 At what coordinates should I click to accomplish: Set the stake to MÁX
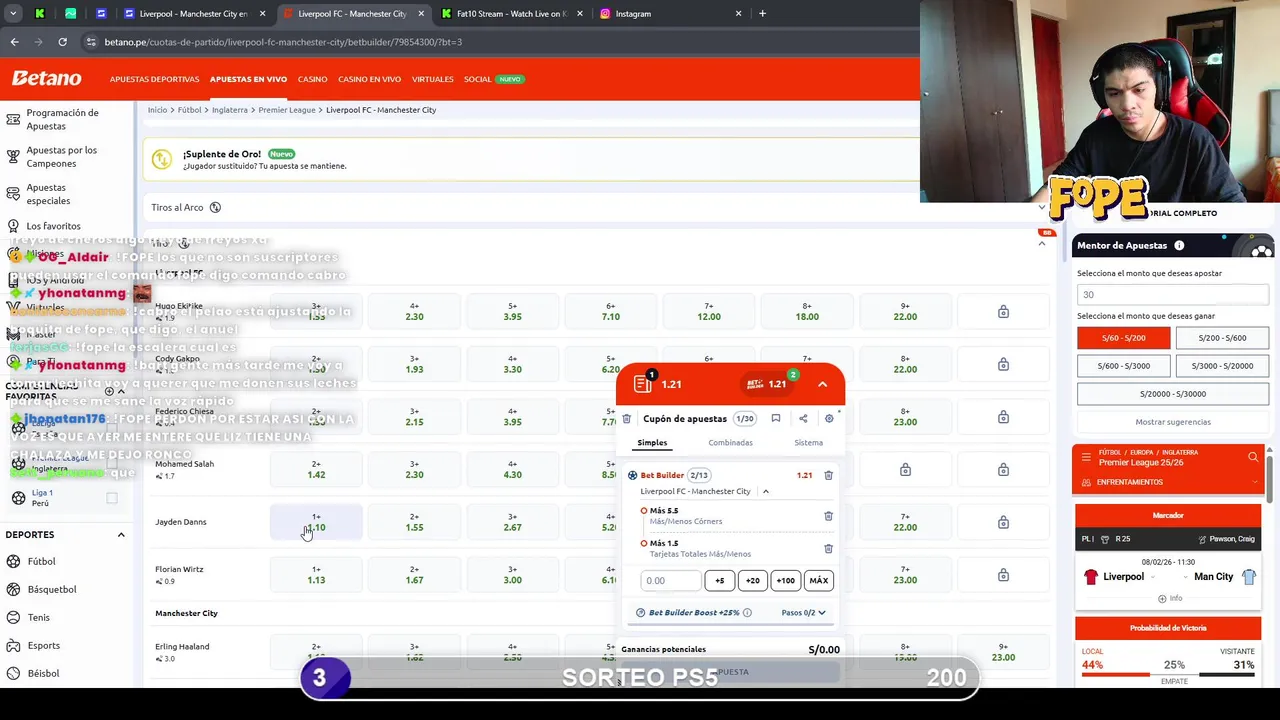click(x=819, y=580)
